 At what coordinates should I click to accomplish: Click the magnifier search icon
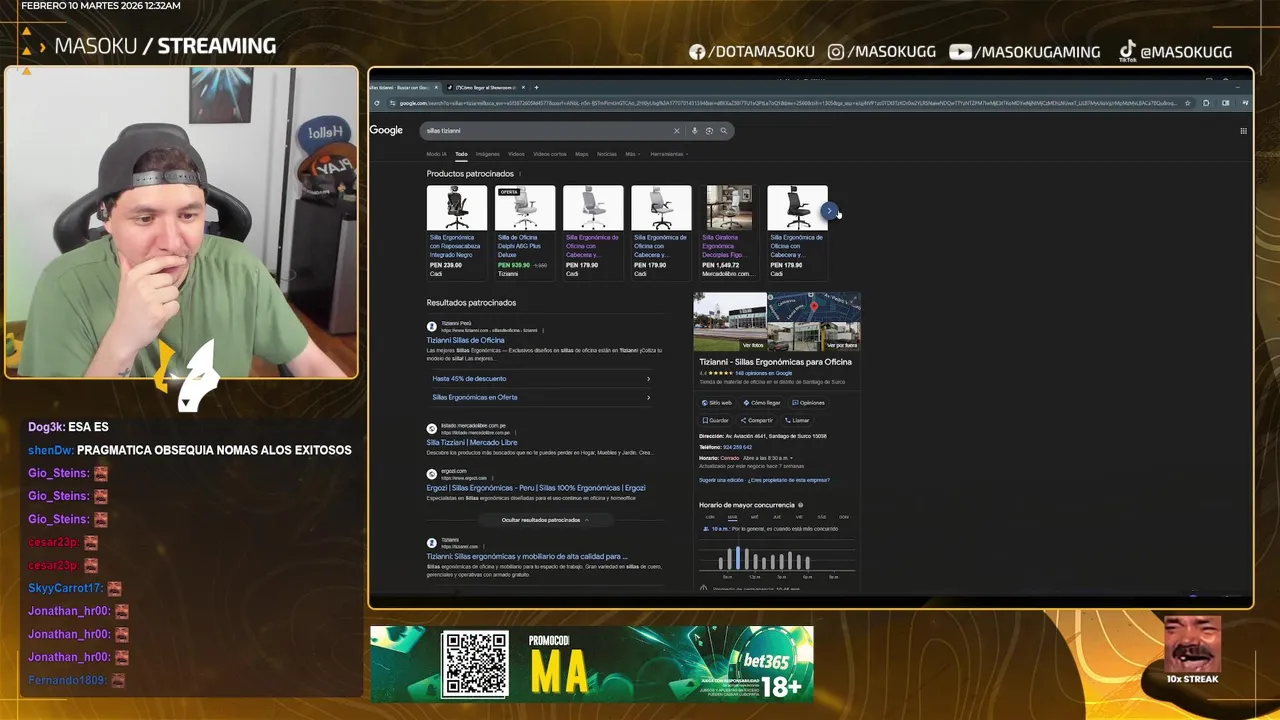pos(724,131)
